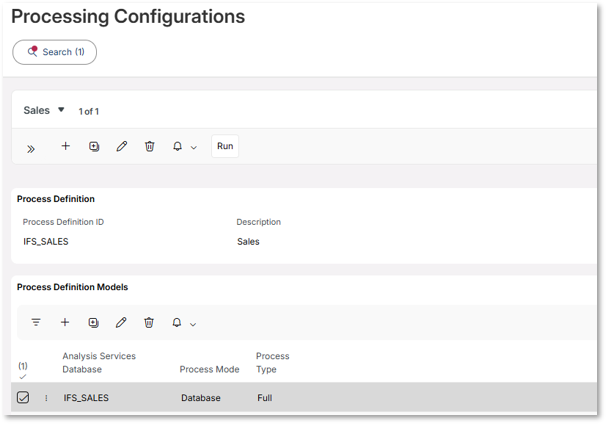Viewport: 606px width, 424px height.
Task: Click the IFS_SALES Process Definition ID value
Action: (46, 242)
